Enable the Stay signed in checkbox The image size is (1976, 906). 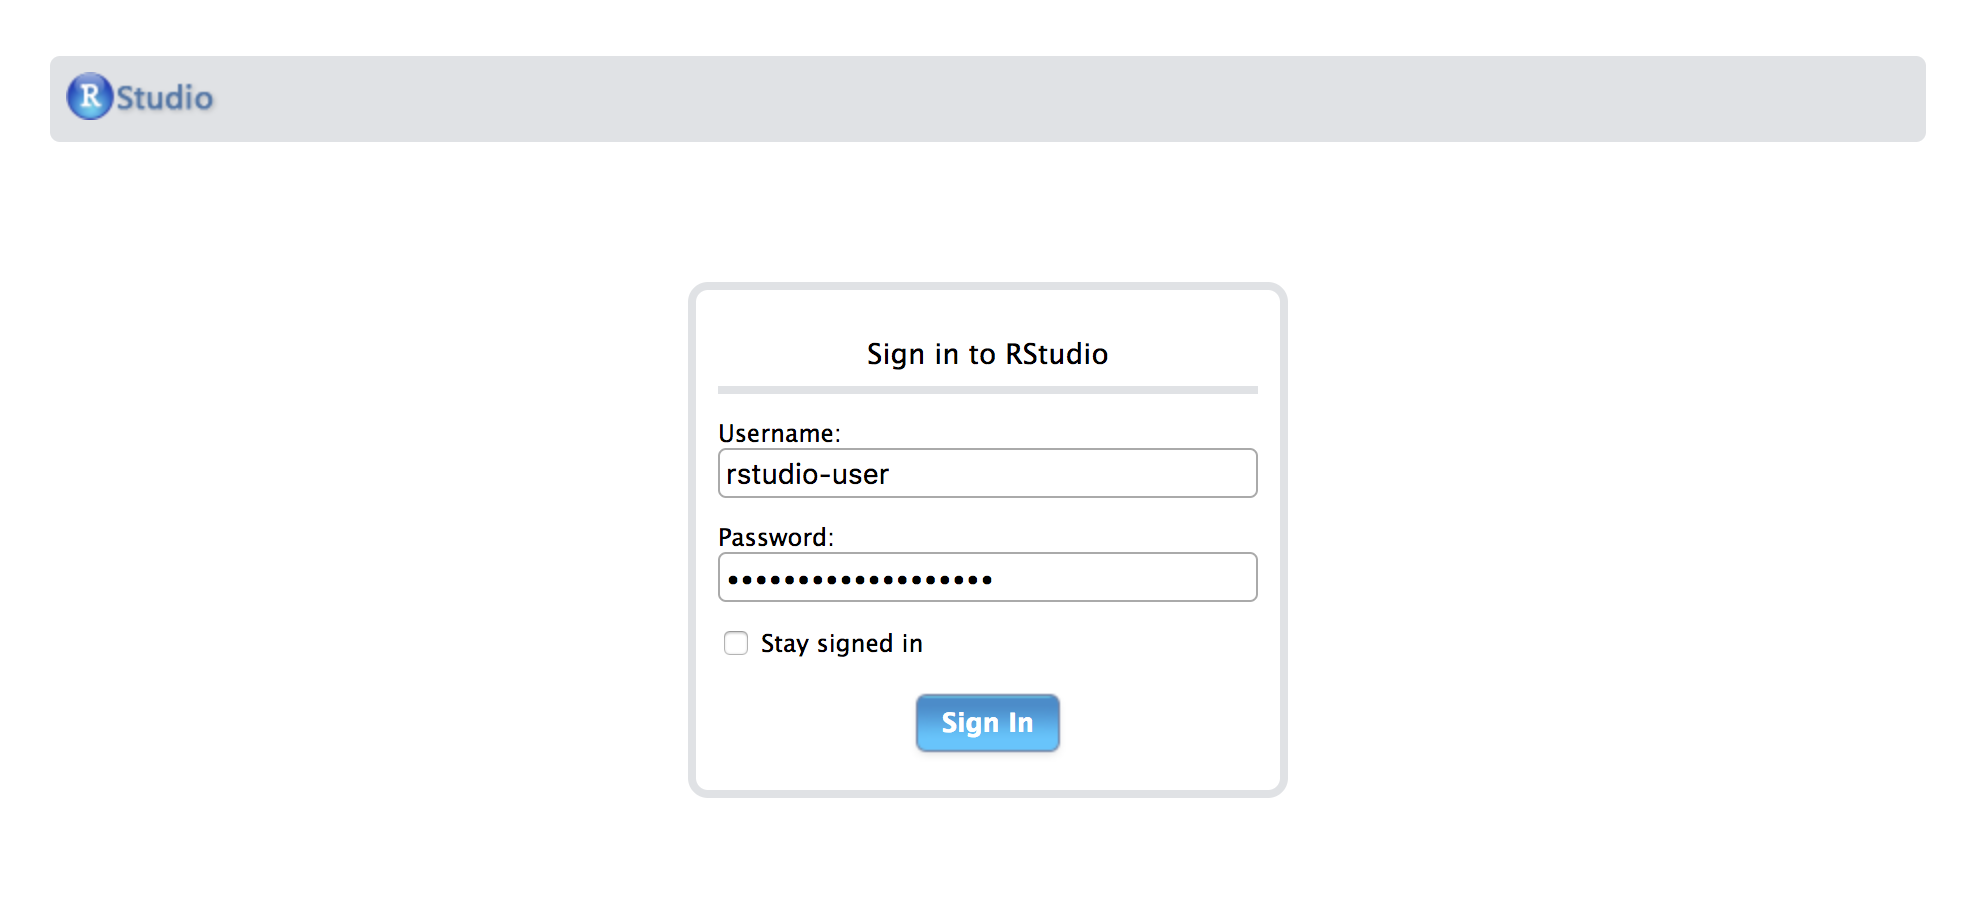pyautogui.click(x=736, y=643)
